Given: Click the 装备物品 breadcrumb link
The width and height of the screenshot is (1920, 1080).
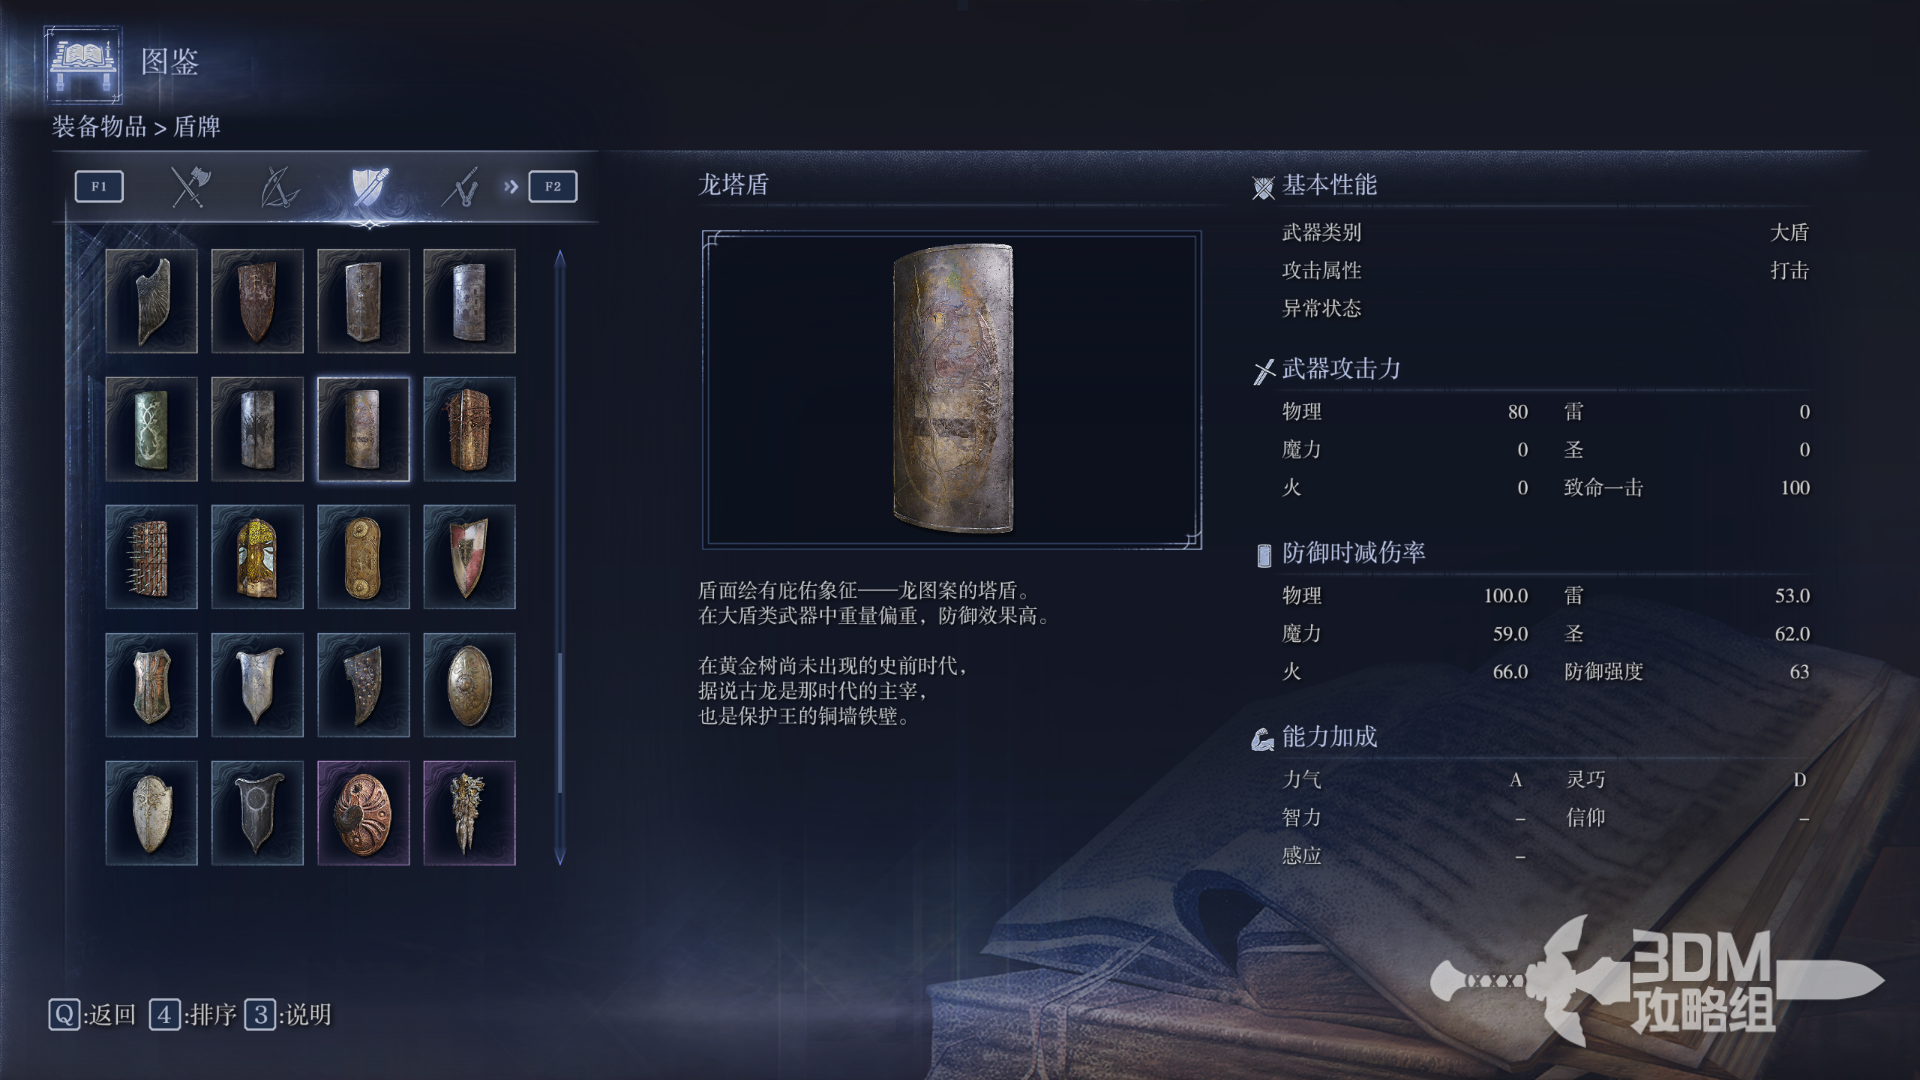Looking at the screenshot, I should click(99, 127).
